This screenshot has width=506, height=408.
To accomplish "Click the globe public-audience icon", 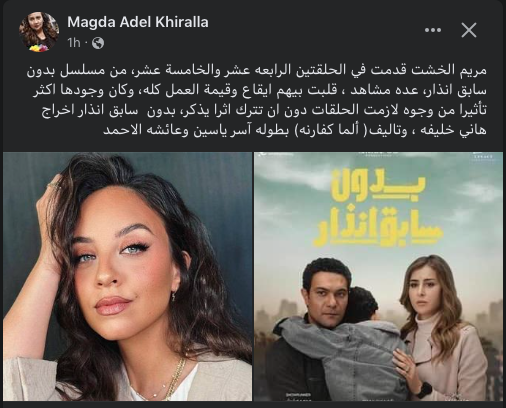I will 98,43.
